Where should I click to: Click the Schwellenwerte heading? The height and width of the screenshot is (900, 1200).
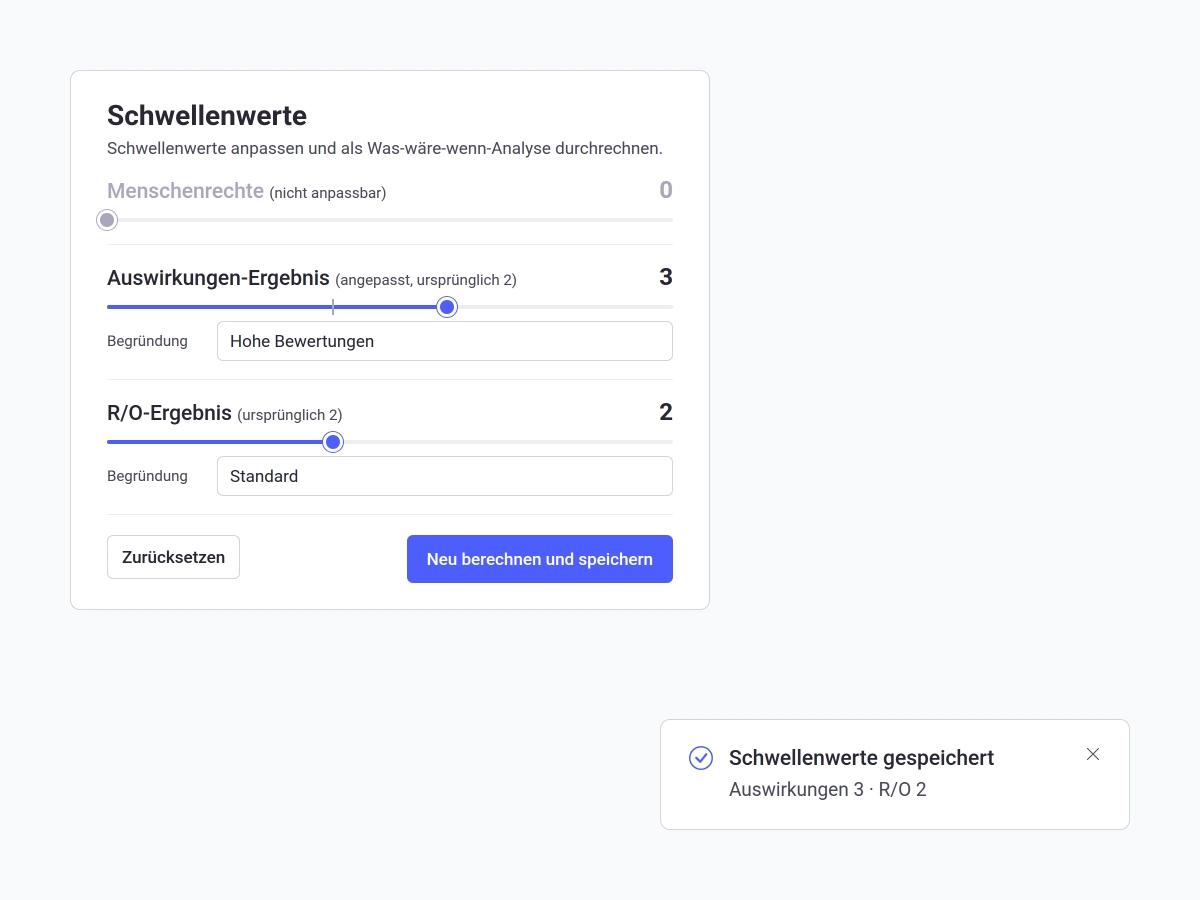[x=207, y=116]
